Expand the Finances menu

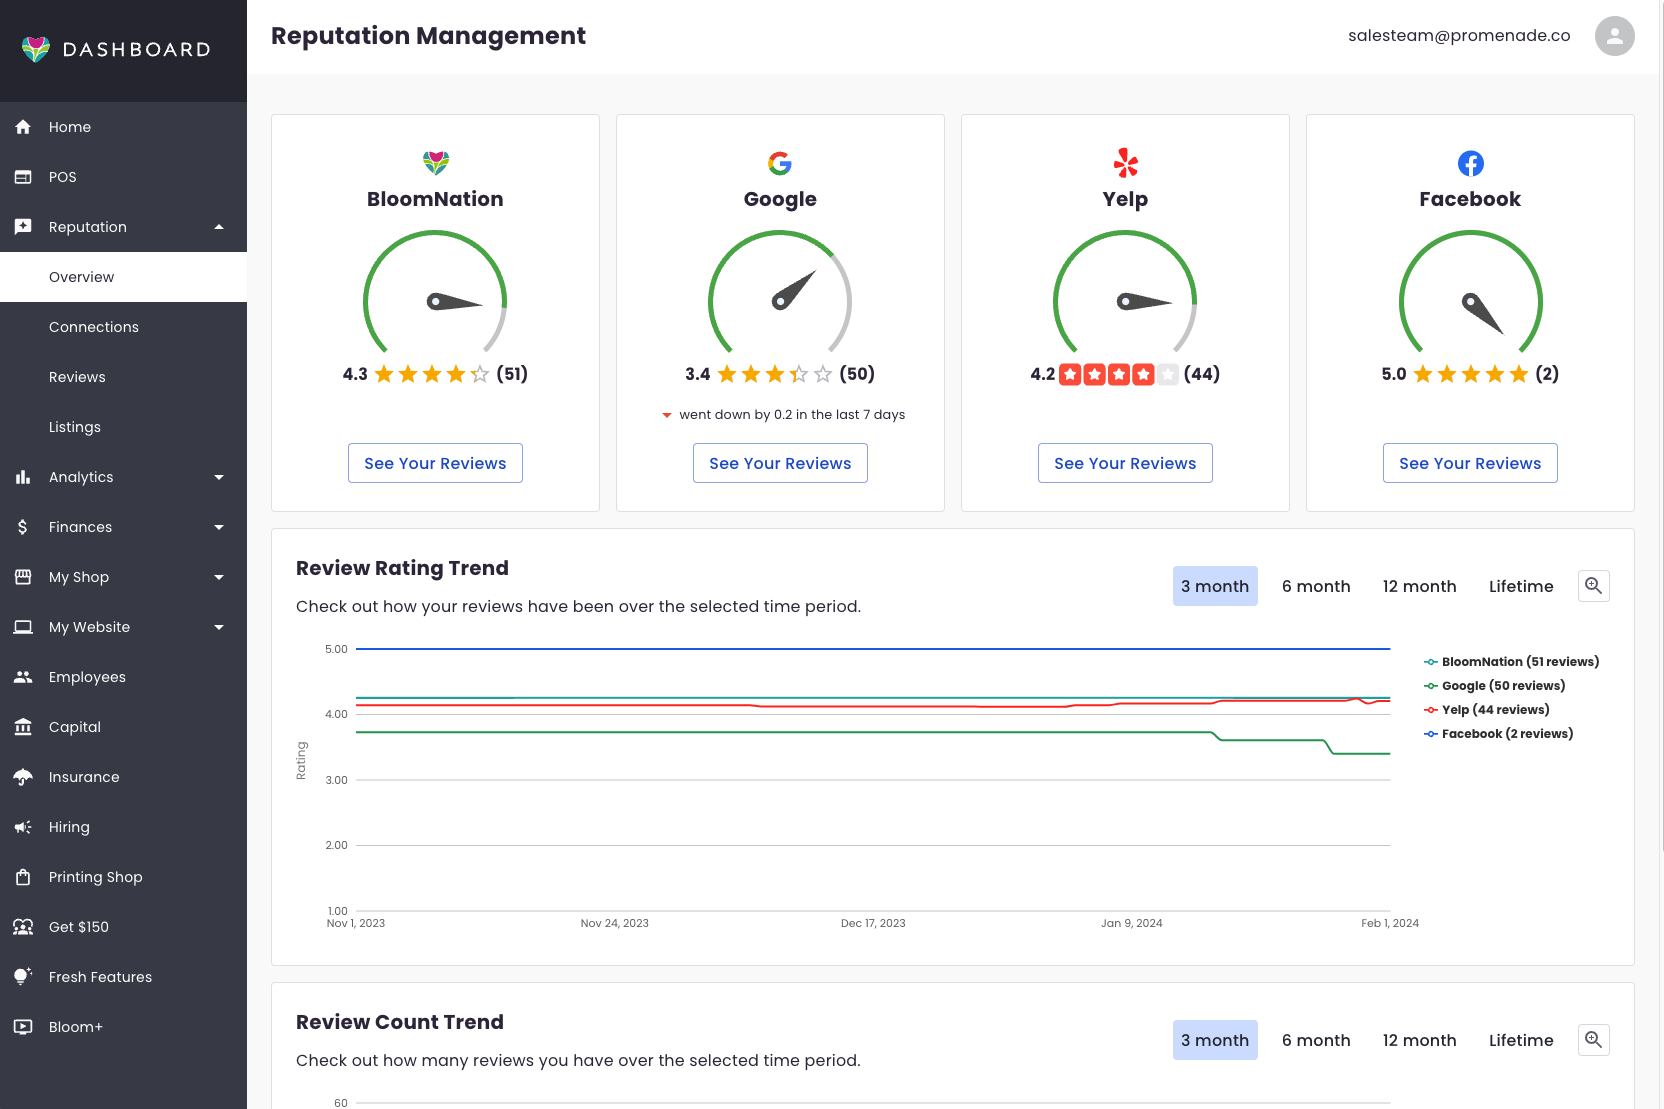click(x=218, y=527)
